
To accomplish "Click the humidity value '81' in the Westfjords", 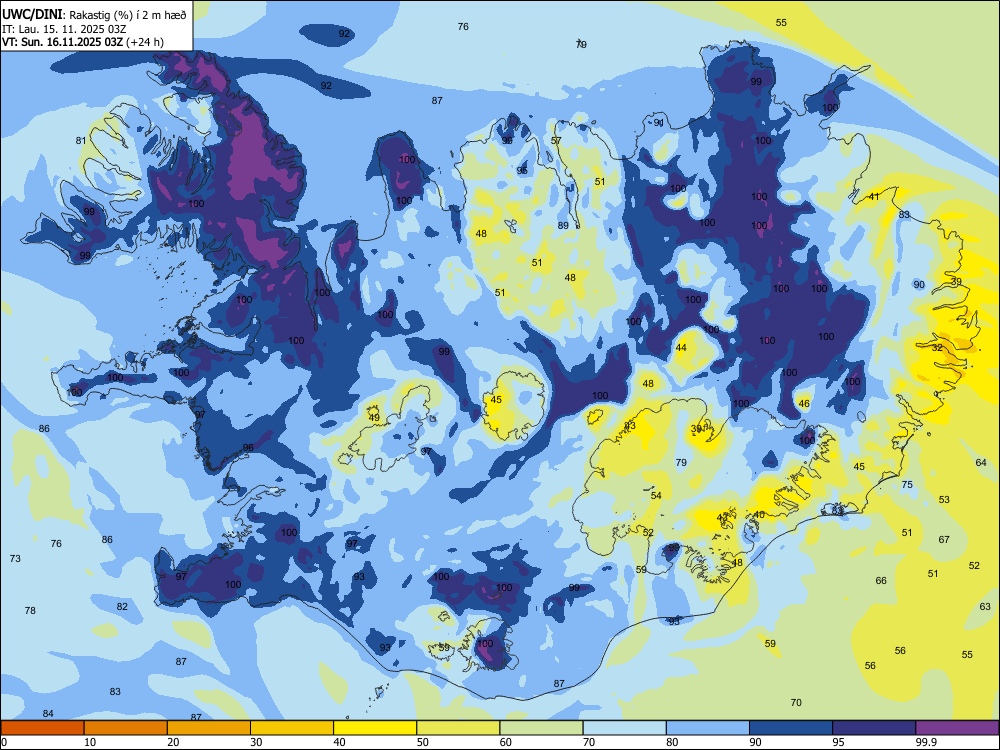I will coord(80,141).
